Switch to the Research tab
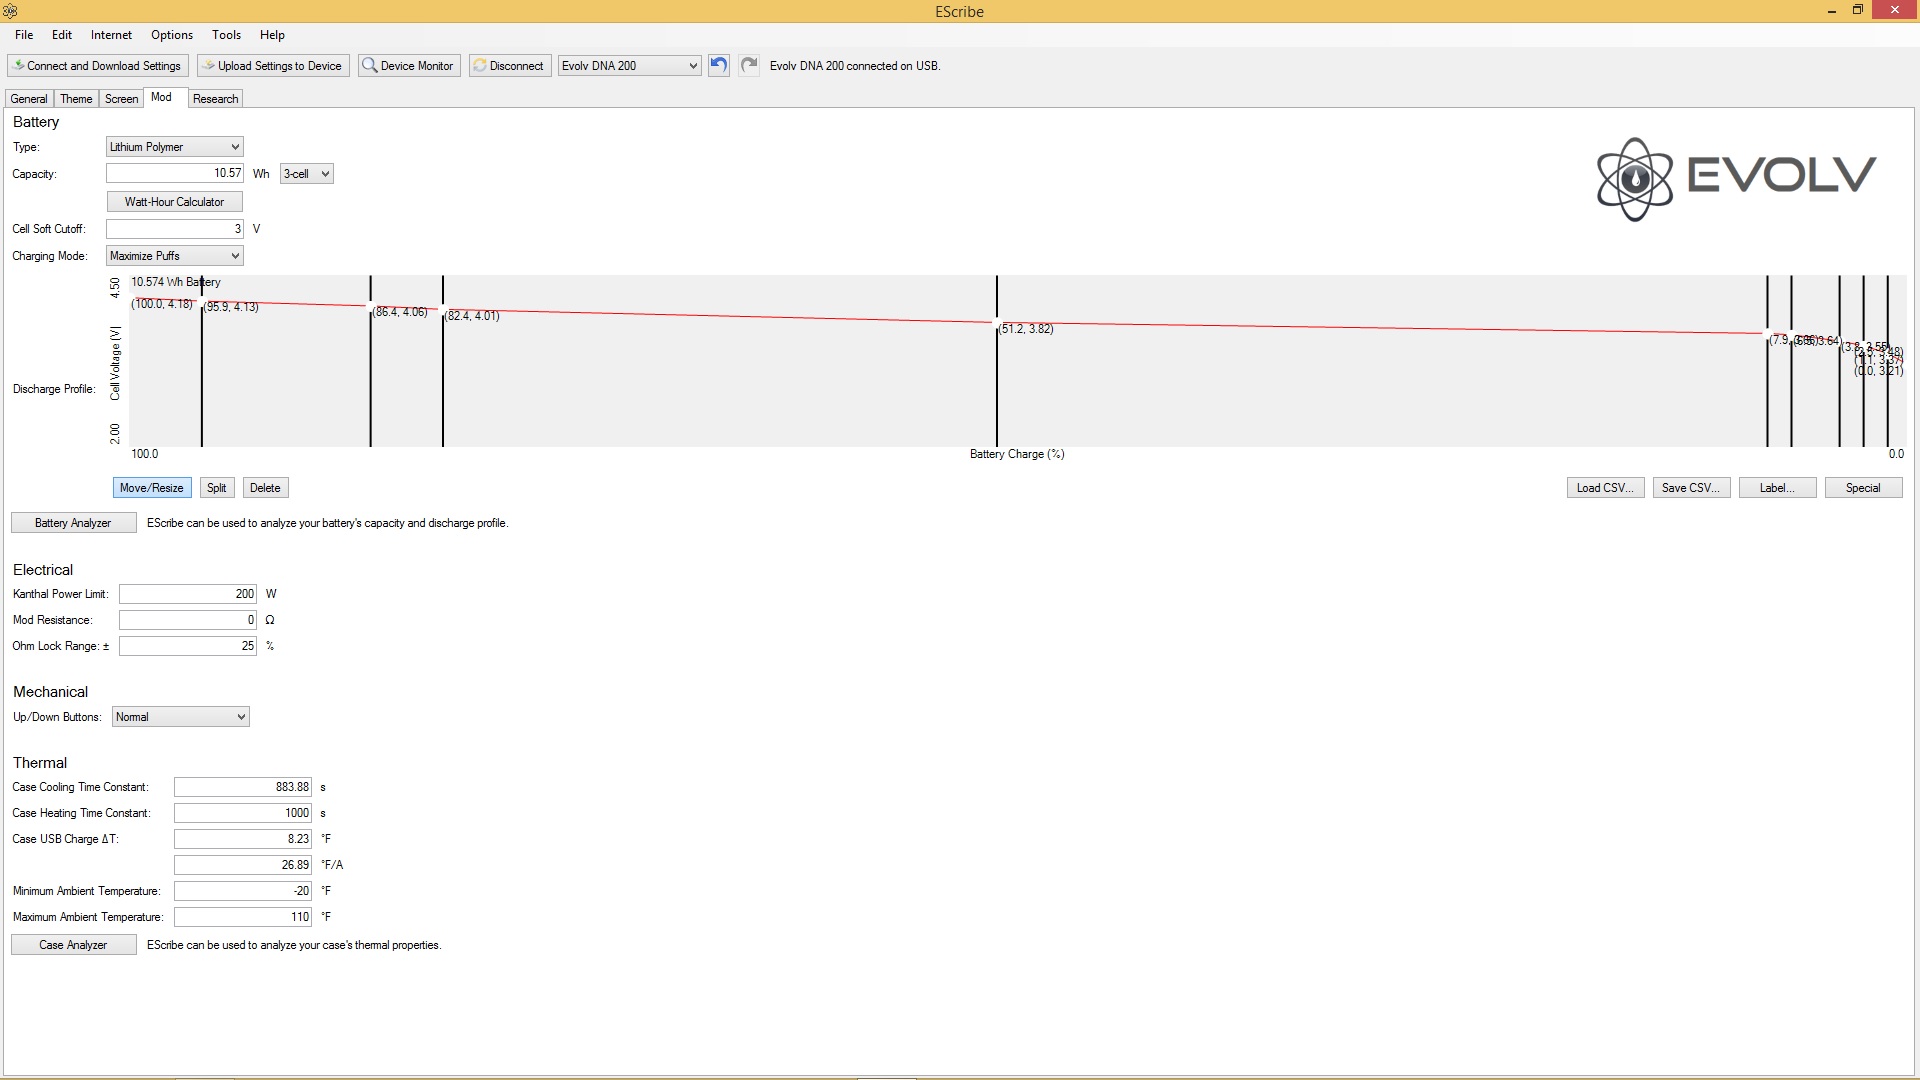The height and width of the screenshot is (1080, 1920). 215,99
